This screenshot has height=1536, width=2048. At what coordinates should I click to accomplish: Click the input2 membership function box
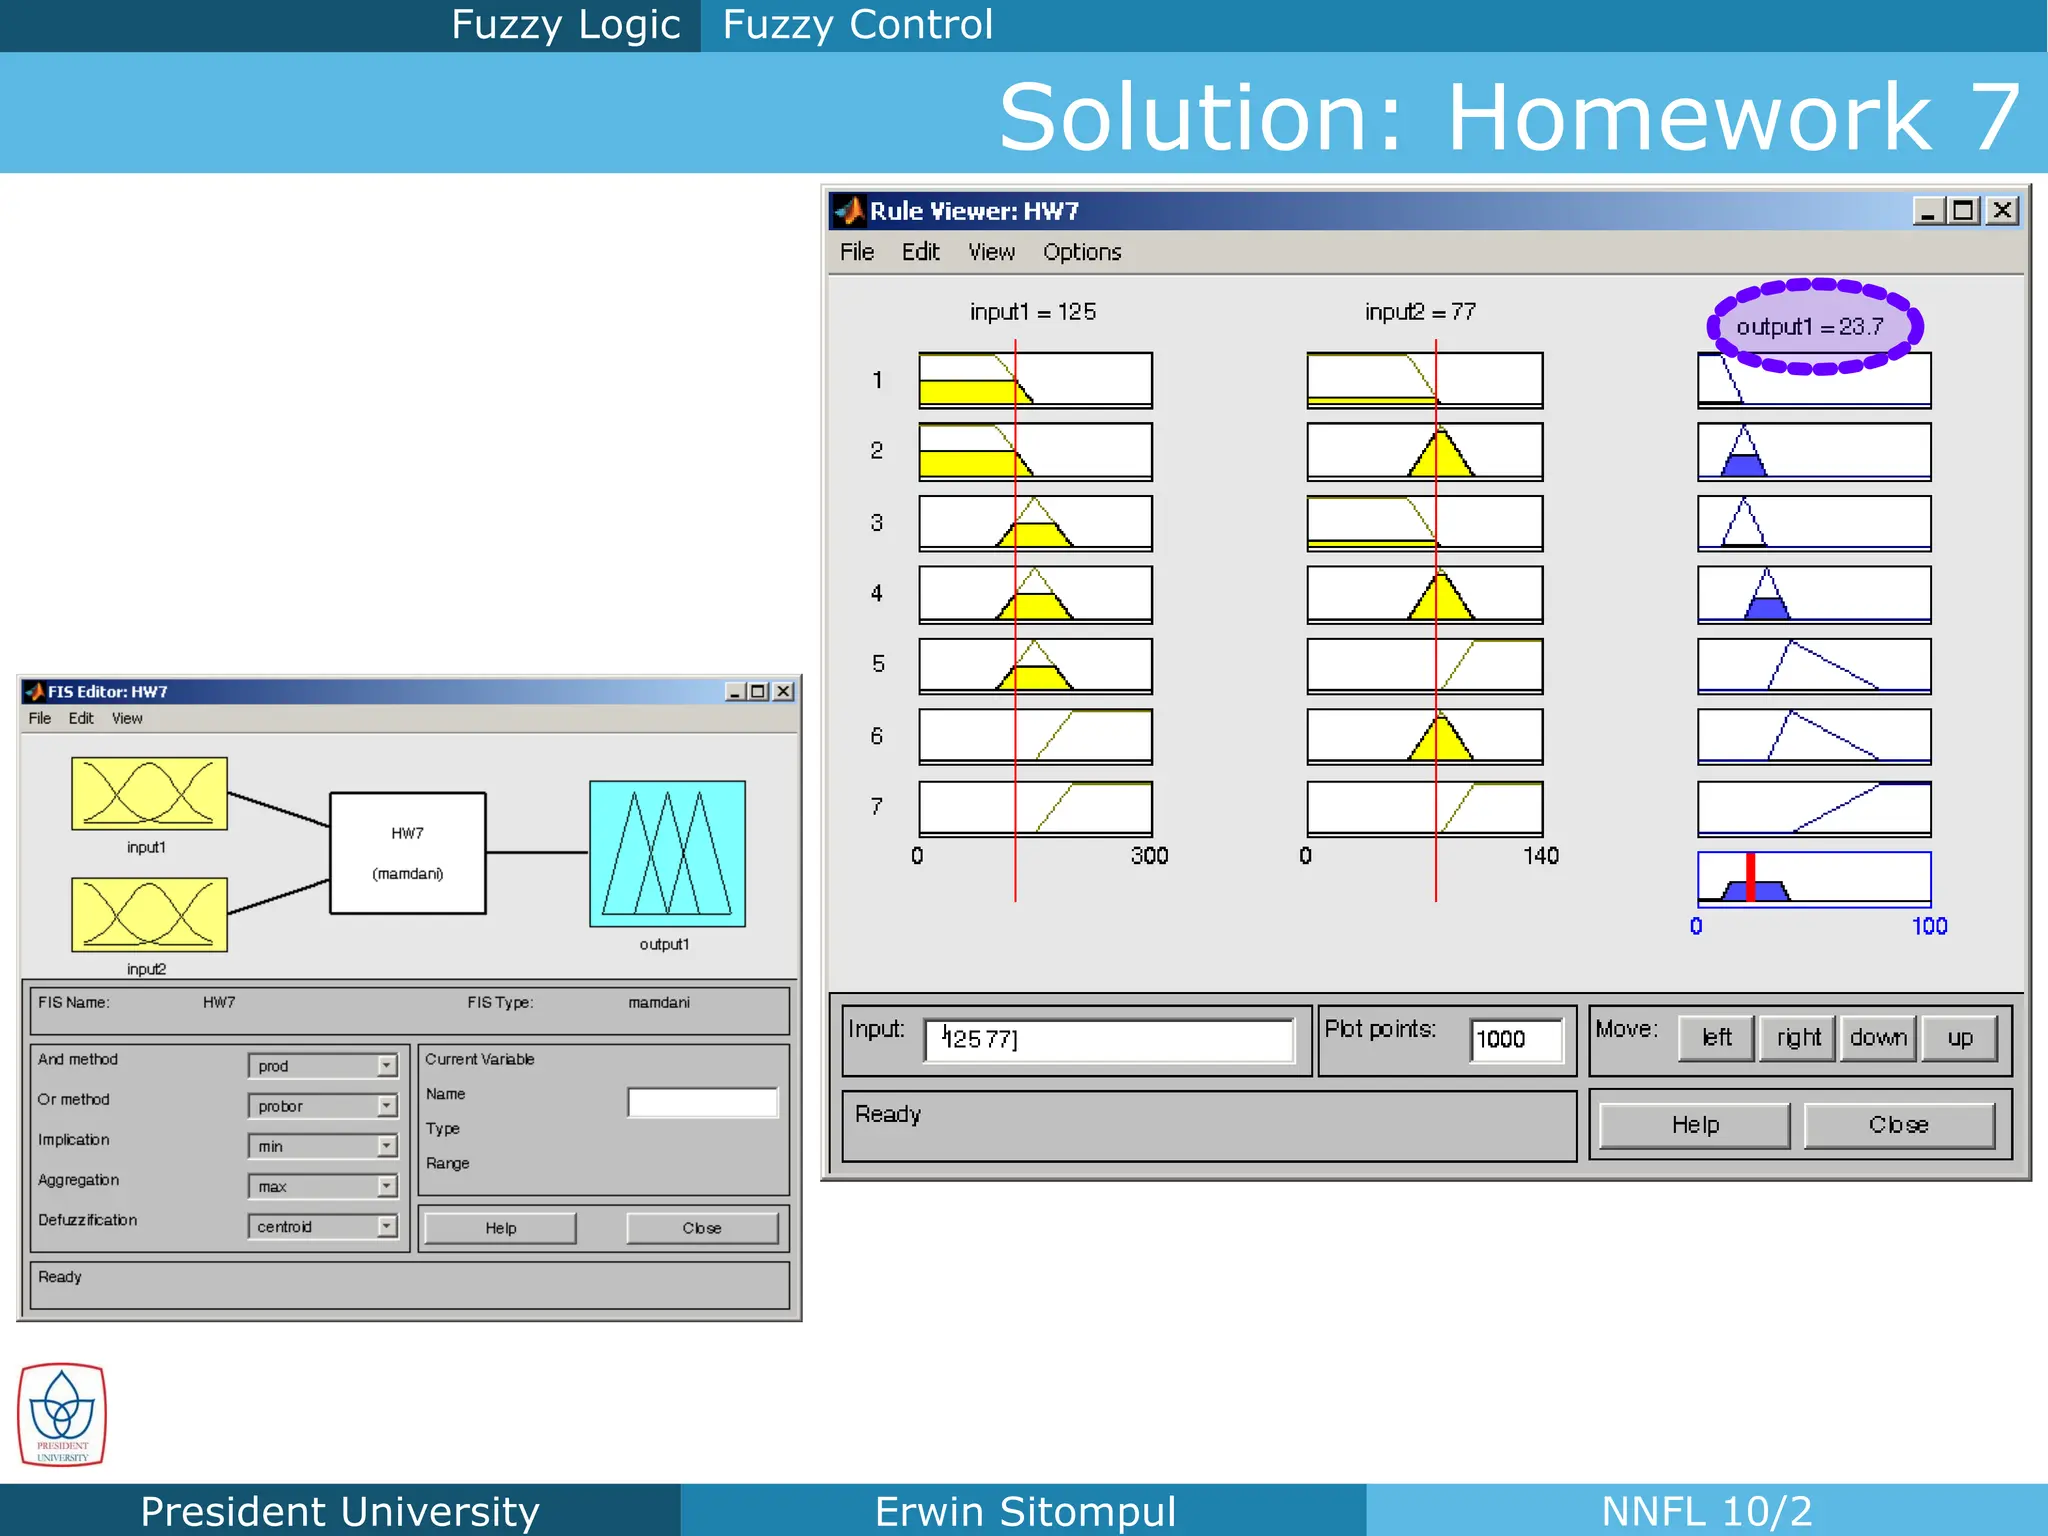coord(149,914)
